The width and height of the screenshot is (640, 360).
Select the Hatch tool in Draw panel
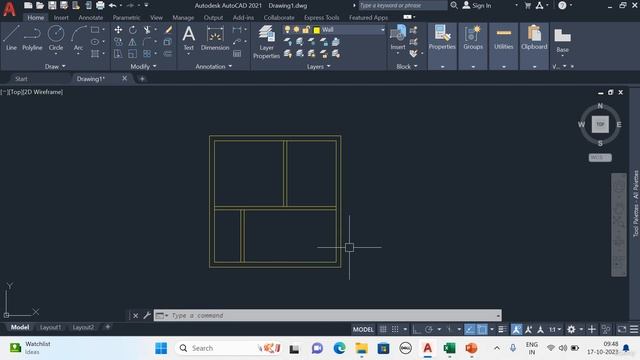(95, 53)
